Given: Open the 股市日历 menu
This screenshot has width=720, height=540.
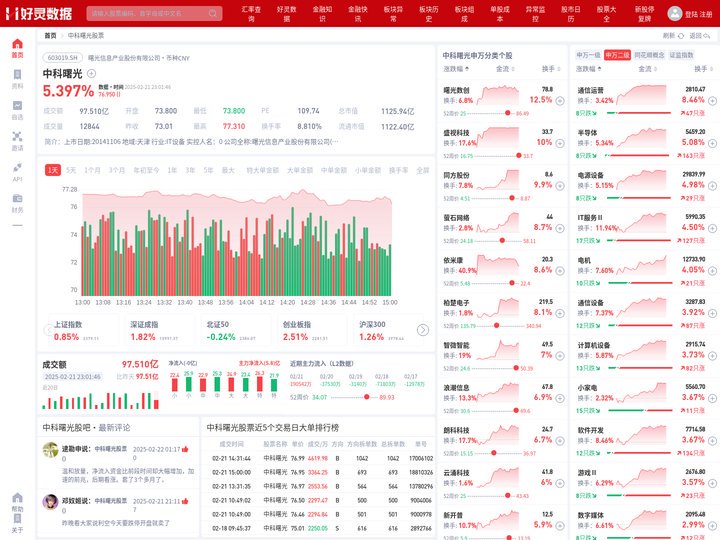Looking at the screenshot, I should (x=571, y=14).
